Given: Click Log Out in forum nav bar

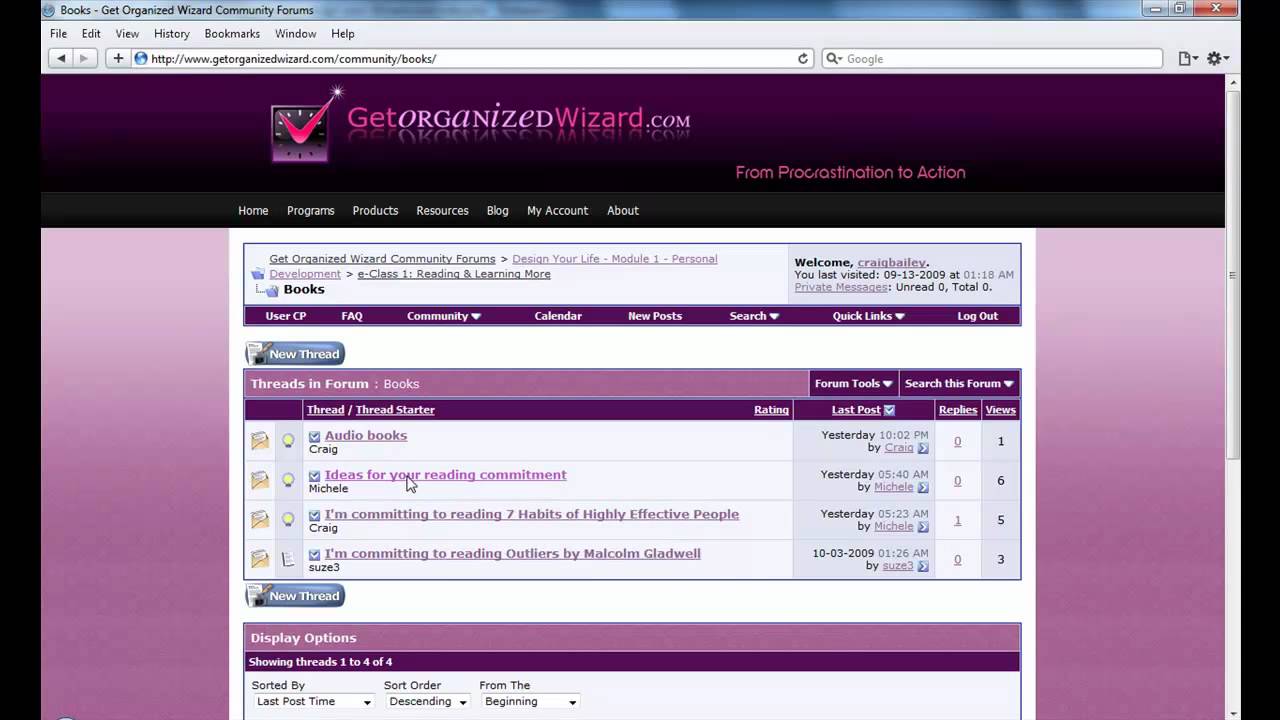Looking at the screenshot, I should click(977, 316).
